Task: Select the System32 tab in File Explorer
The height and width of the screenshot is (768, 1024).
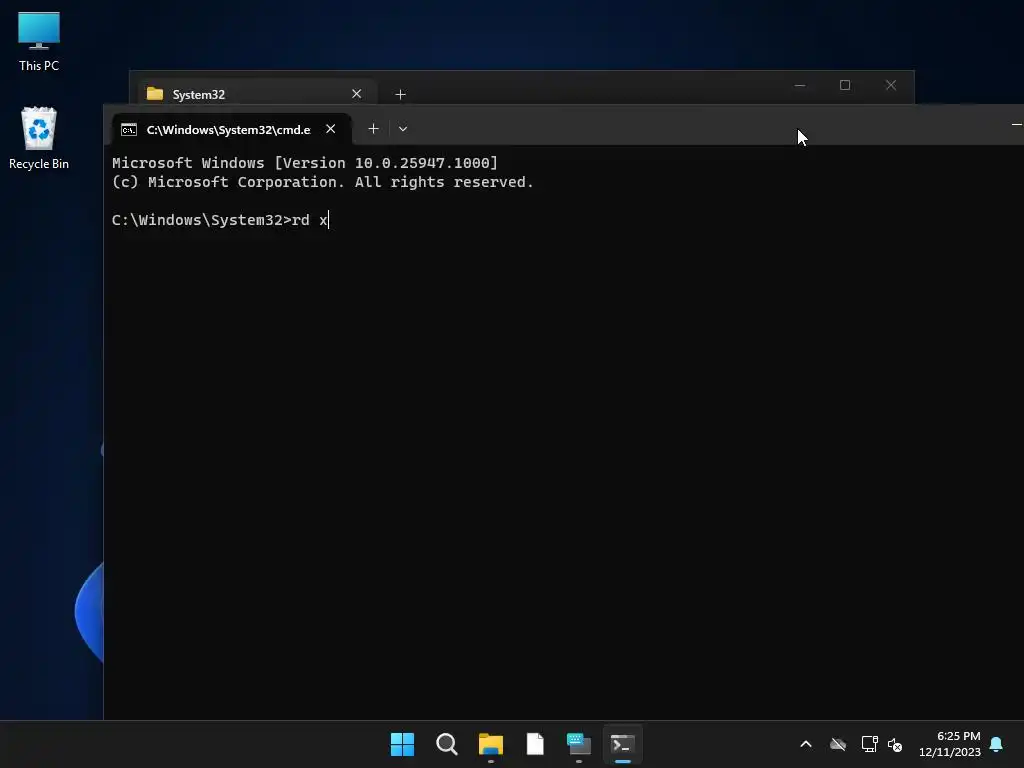Action: tap(257, 94)
